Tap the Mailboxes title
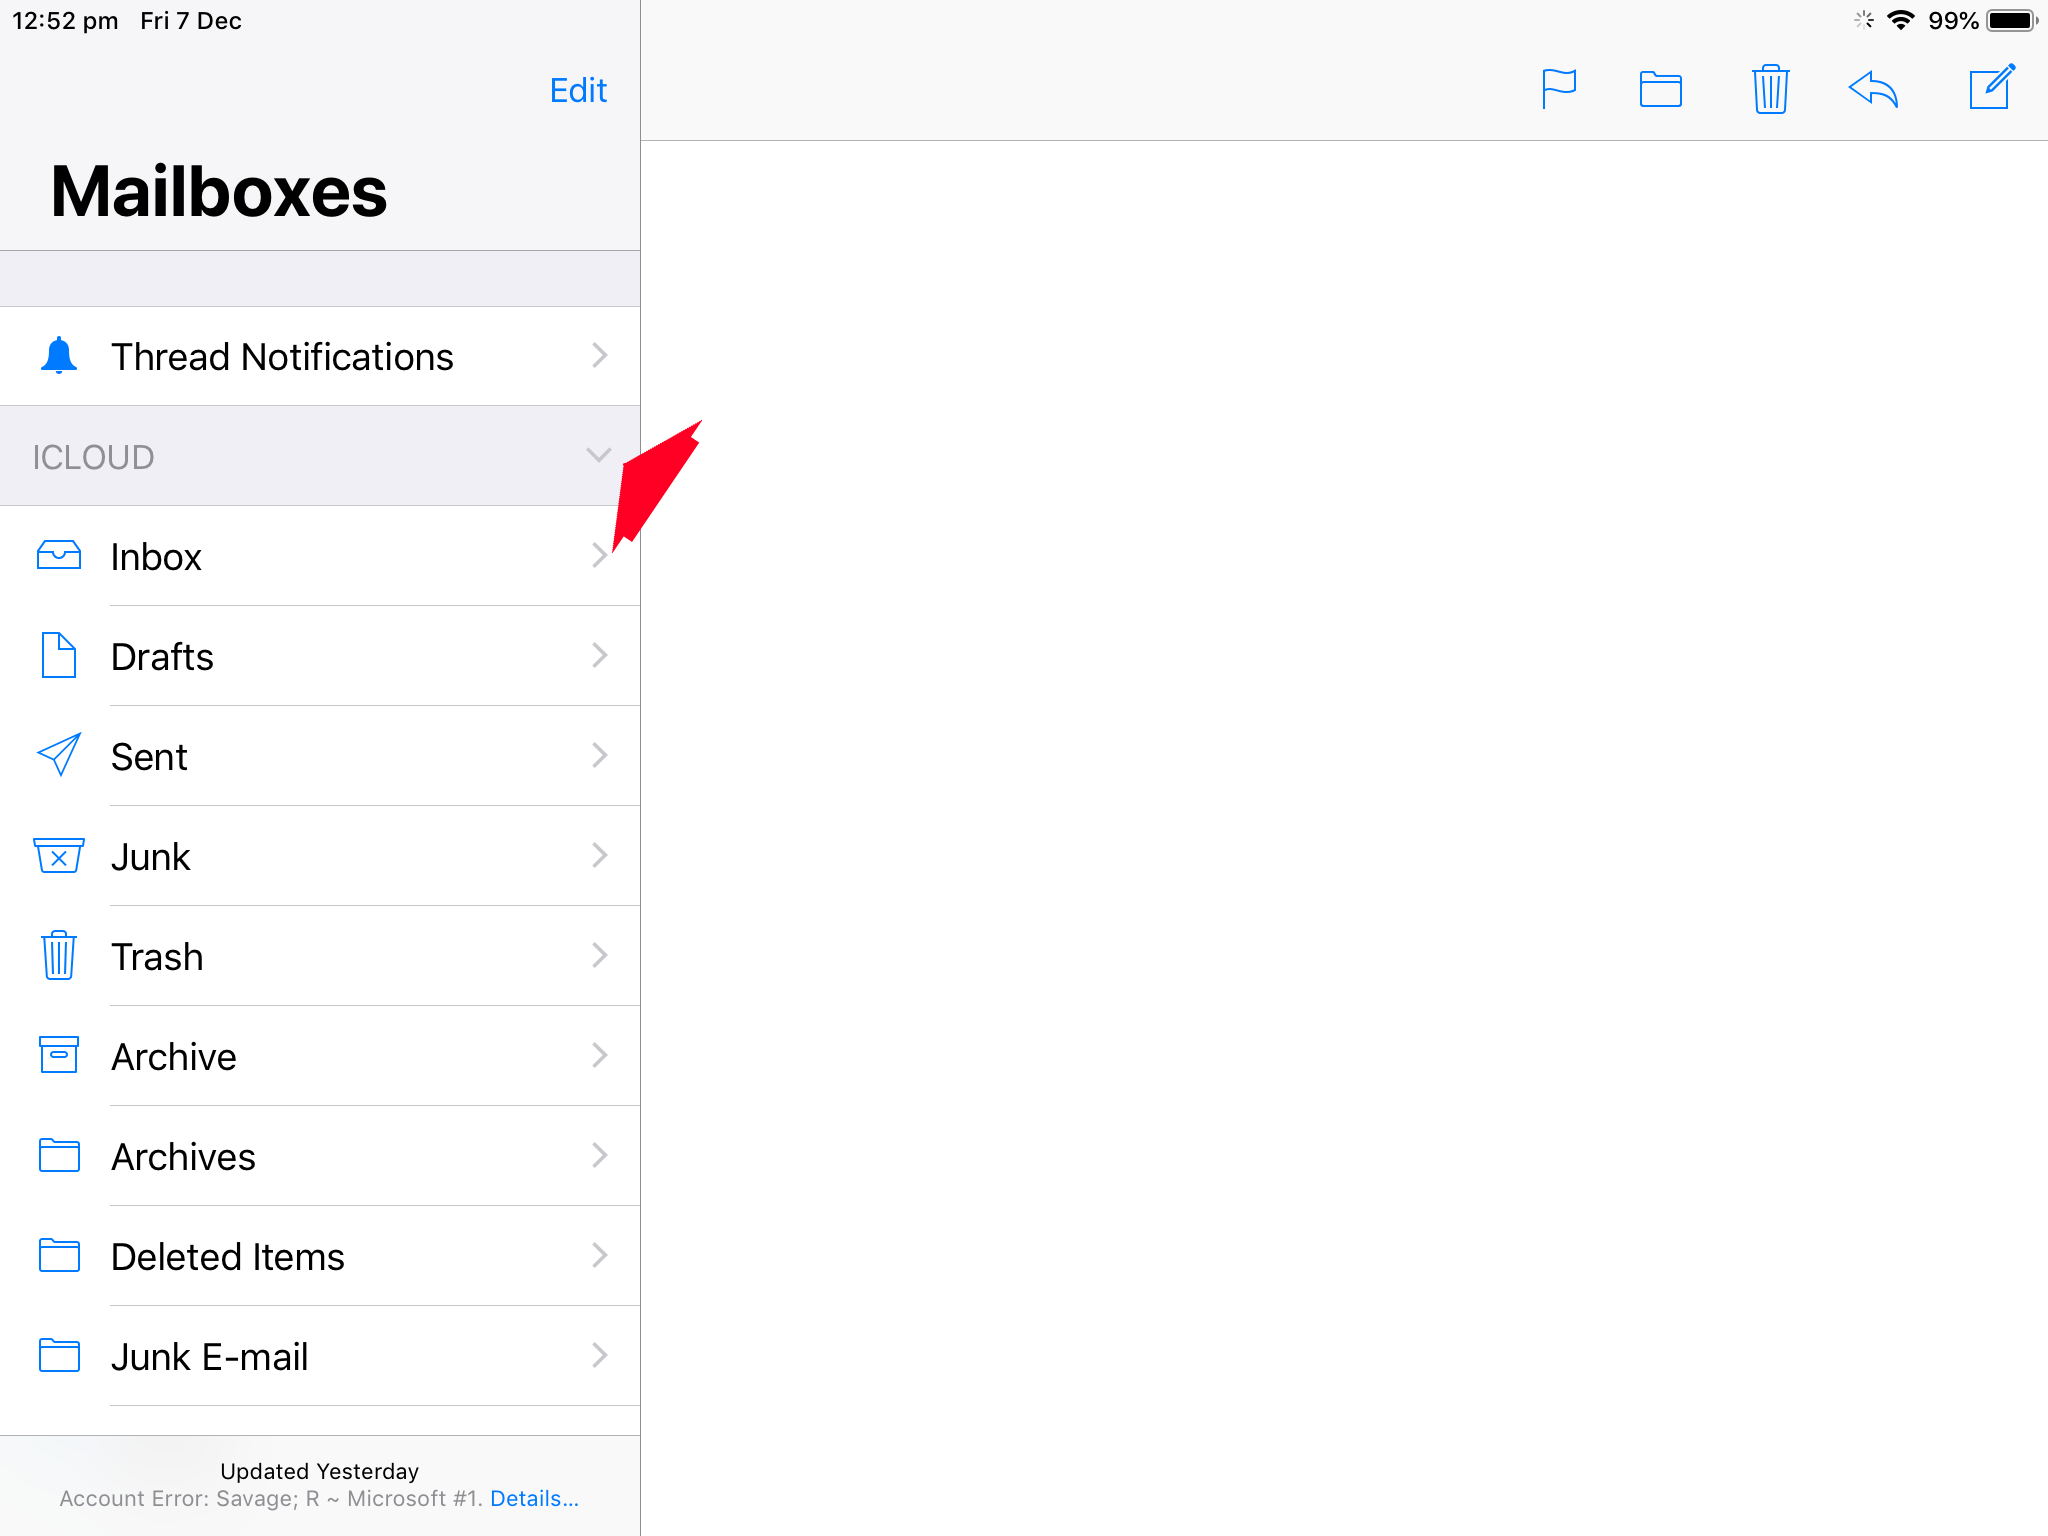The width and height of the screenshot is (2048, 1536). [x=218, y=191]
